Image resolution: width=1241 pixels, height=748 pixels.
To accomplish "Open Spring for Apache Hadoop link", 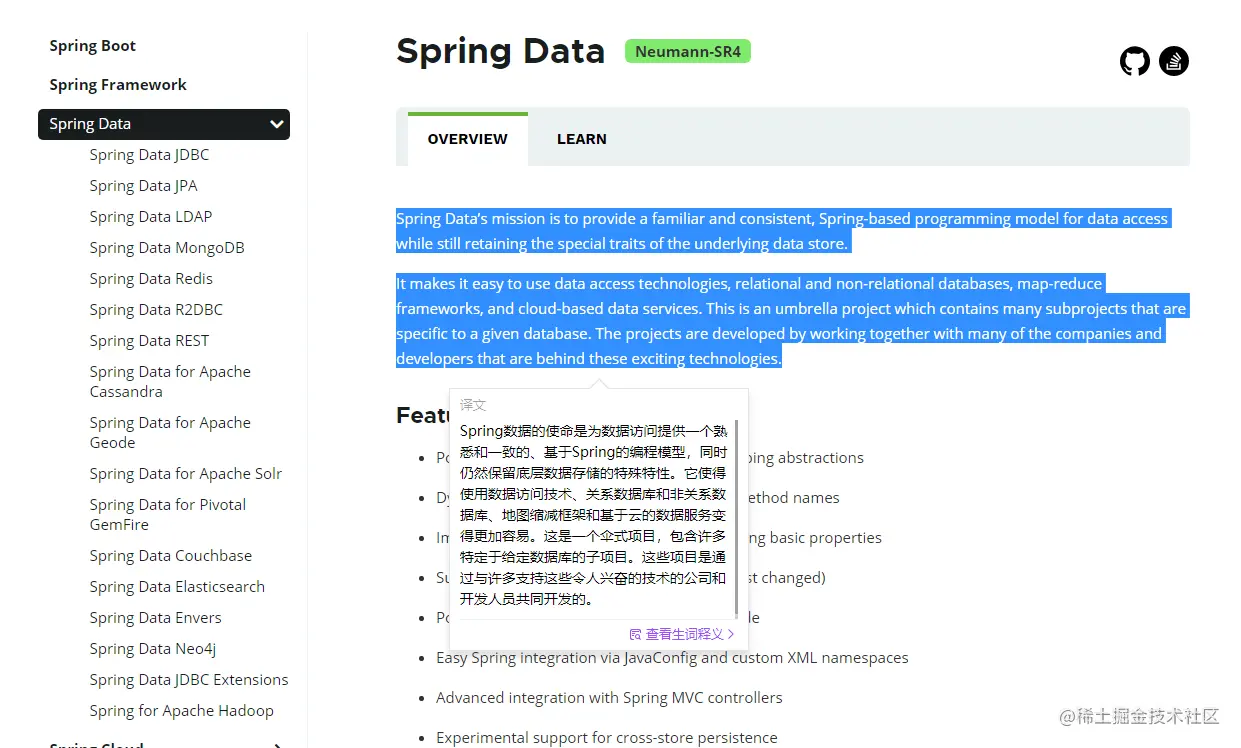I will point(181,711).
